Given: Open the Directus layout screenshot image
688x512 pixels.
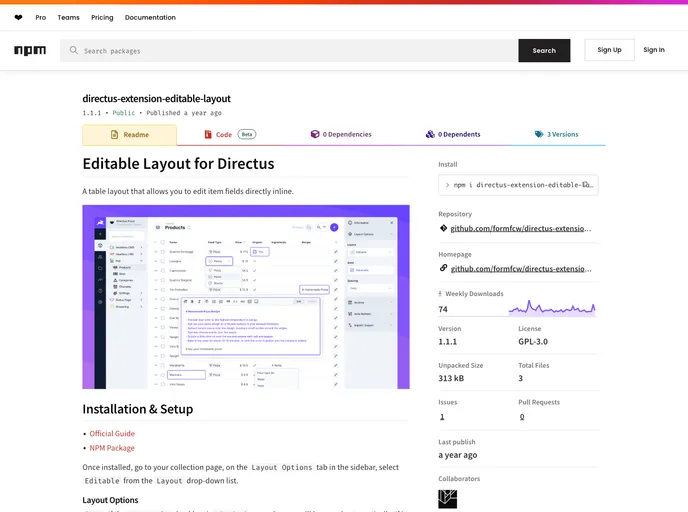Looking at the screenshot, I should pos(246,297).
